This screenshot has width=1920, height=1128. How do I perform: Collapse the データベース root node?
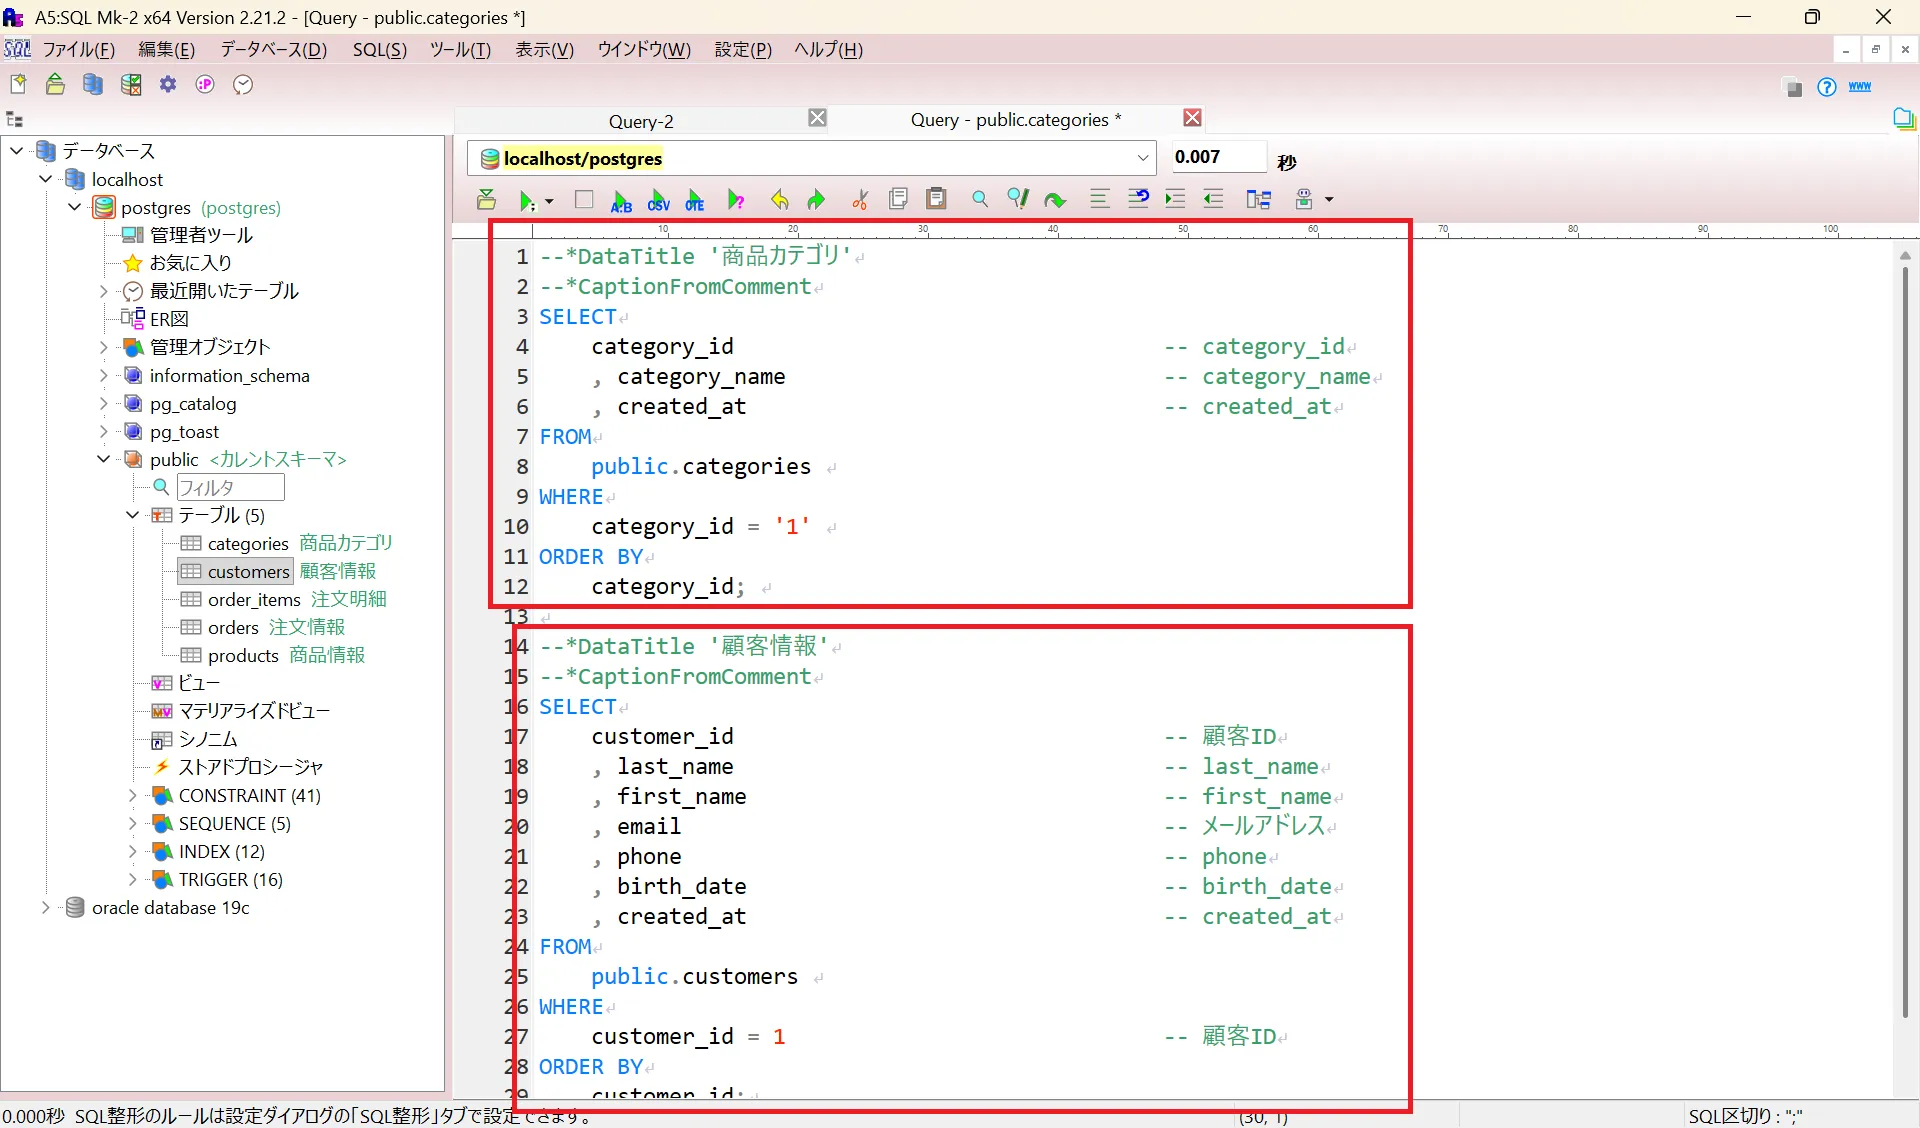pyautogui.click(x=16, y=151)
